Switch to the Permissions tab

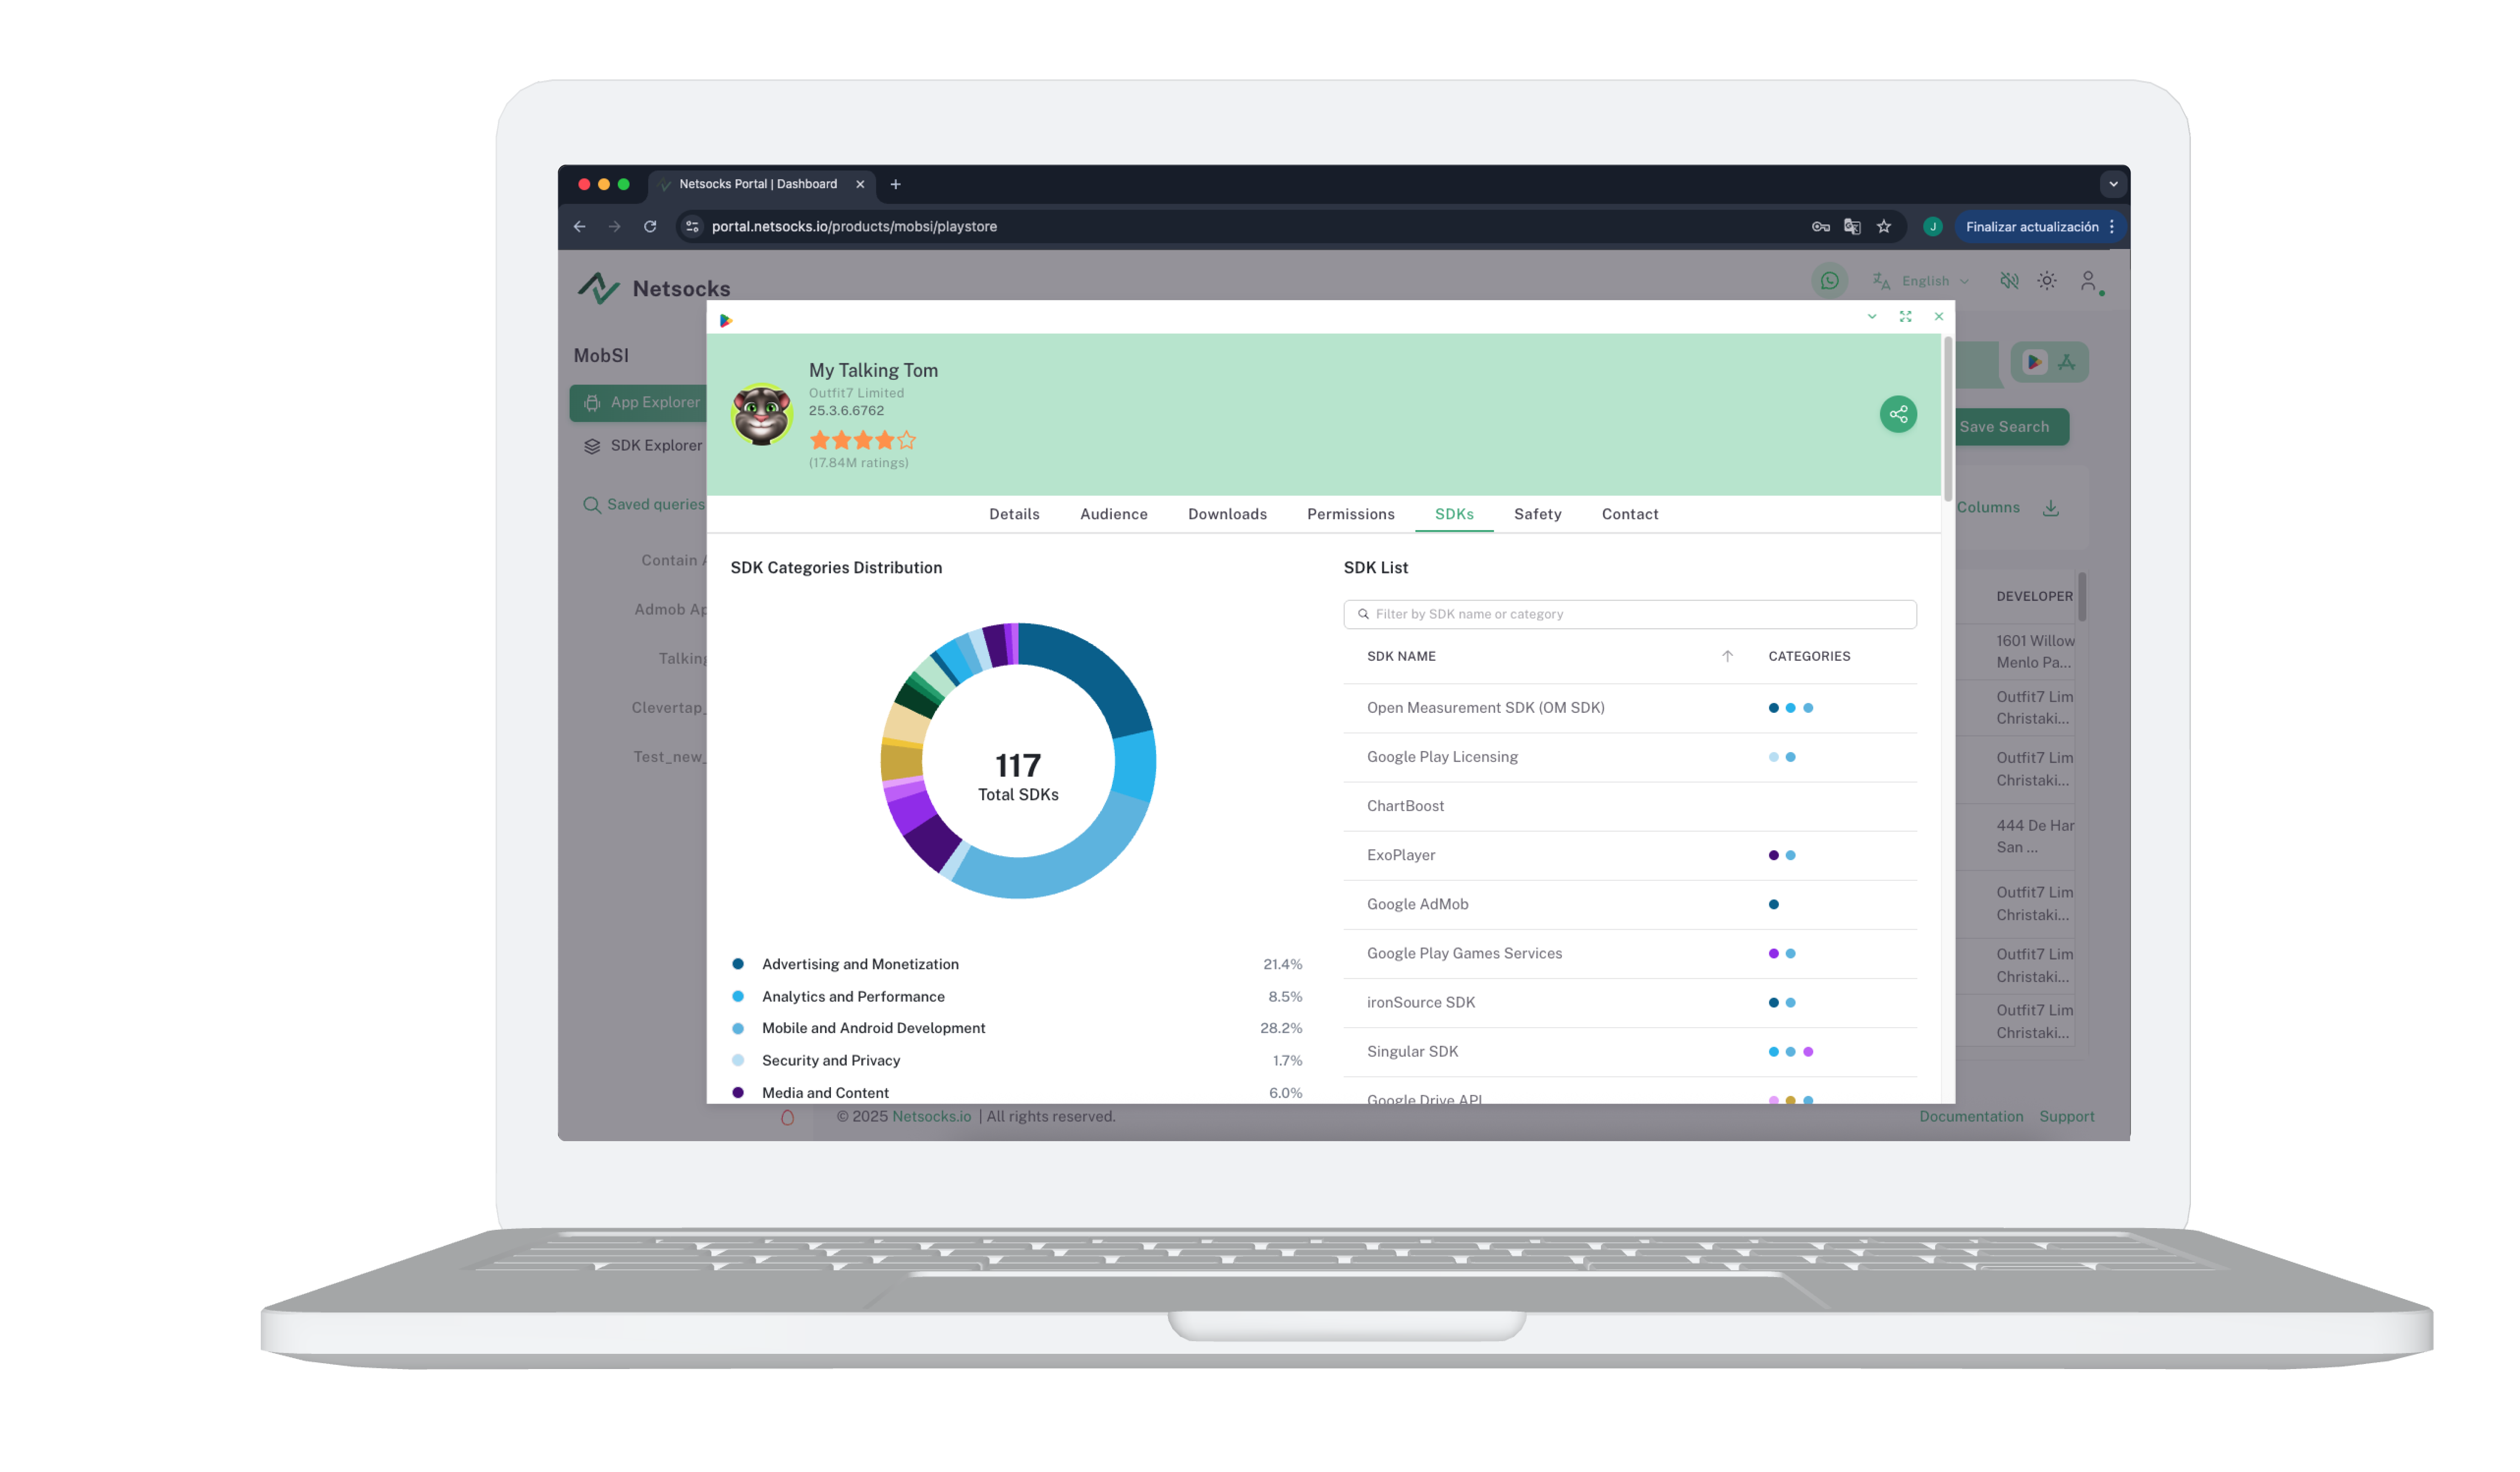point(1350,514)
